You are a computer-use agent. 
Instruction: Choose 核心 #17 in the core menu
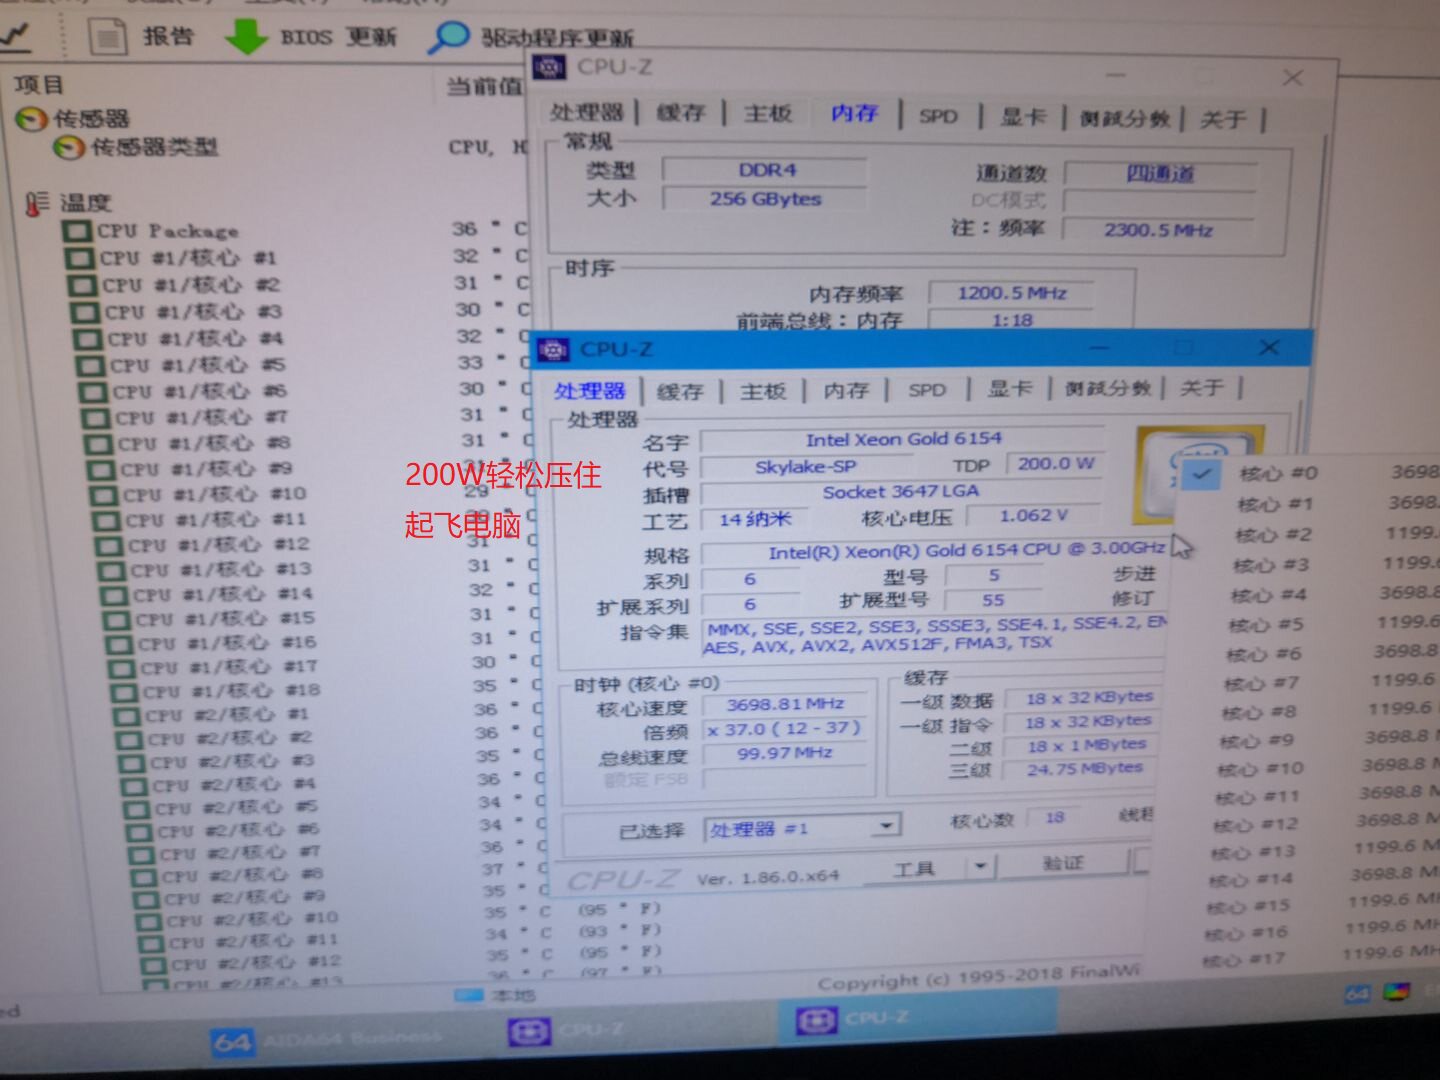click(x=1243, y=960)
